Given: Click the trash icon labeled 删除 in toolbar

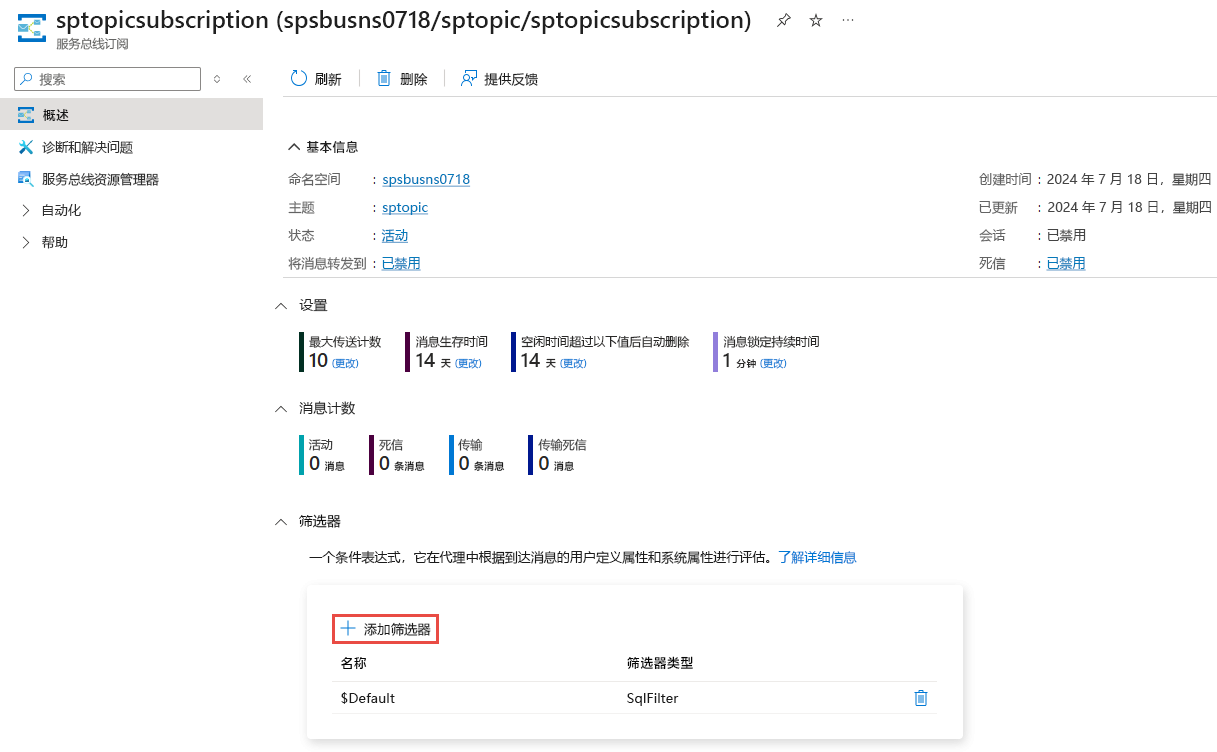Looking at the screenshot, I should [384, 78].
